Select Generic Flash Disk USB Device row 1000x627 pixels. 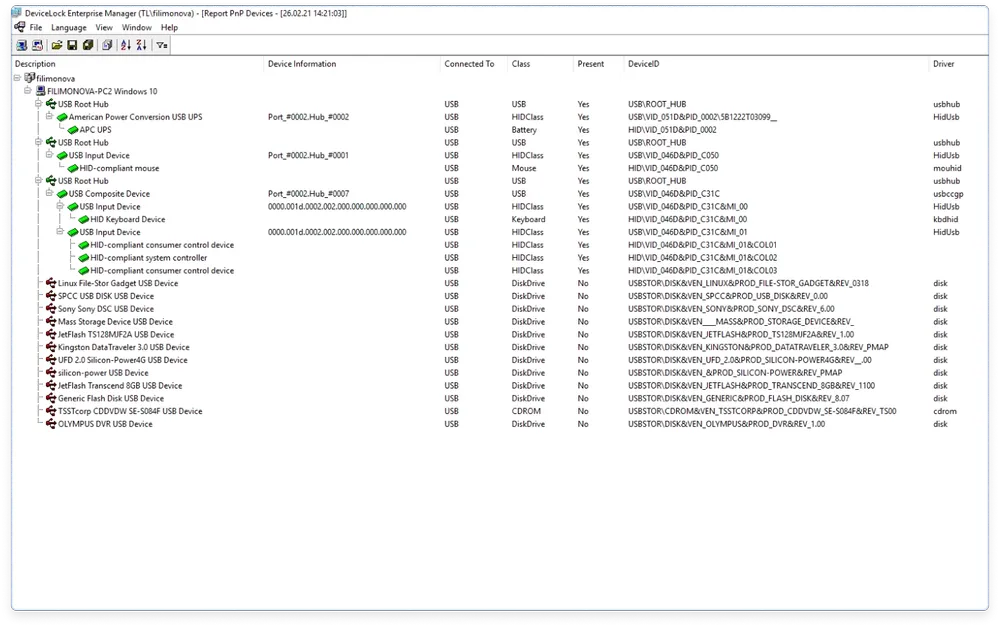[x=500, y=398]
